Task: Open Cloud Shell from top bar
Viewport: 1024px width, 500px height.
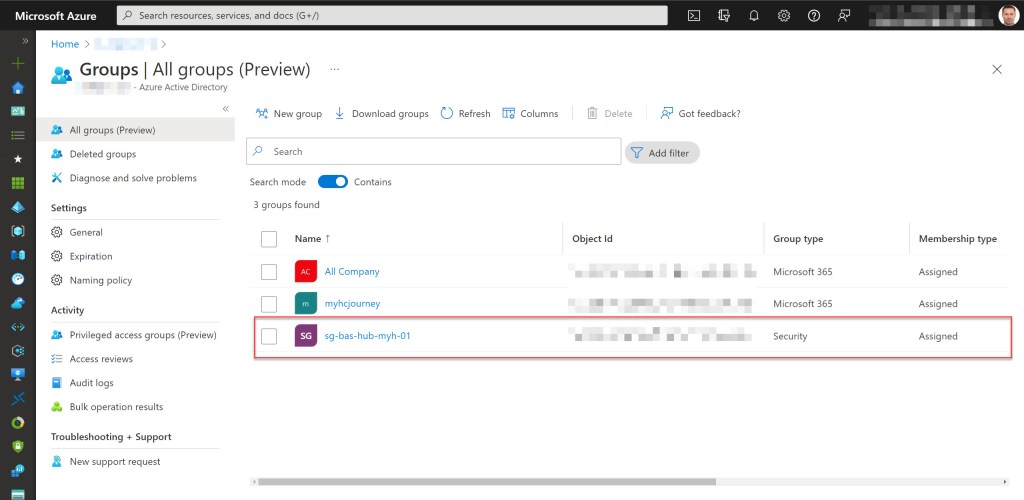Action: (x=694, y=15)
